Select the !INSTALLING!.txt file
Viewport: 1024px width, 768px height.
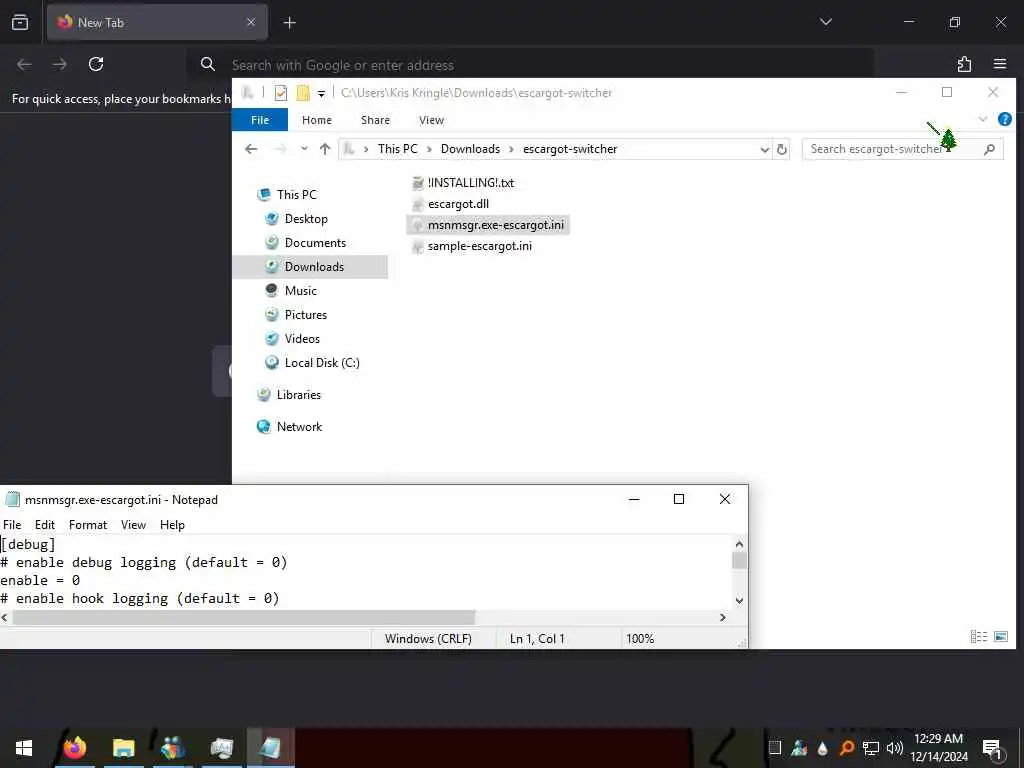pyautogui.click(x=470, y=183)
